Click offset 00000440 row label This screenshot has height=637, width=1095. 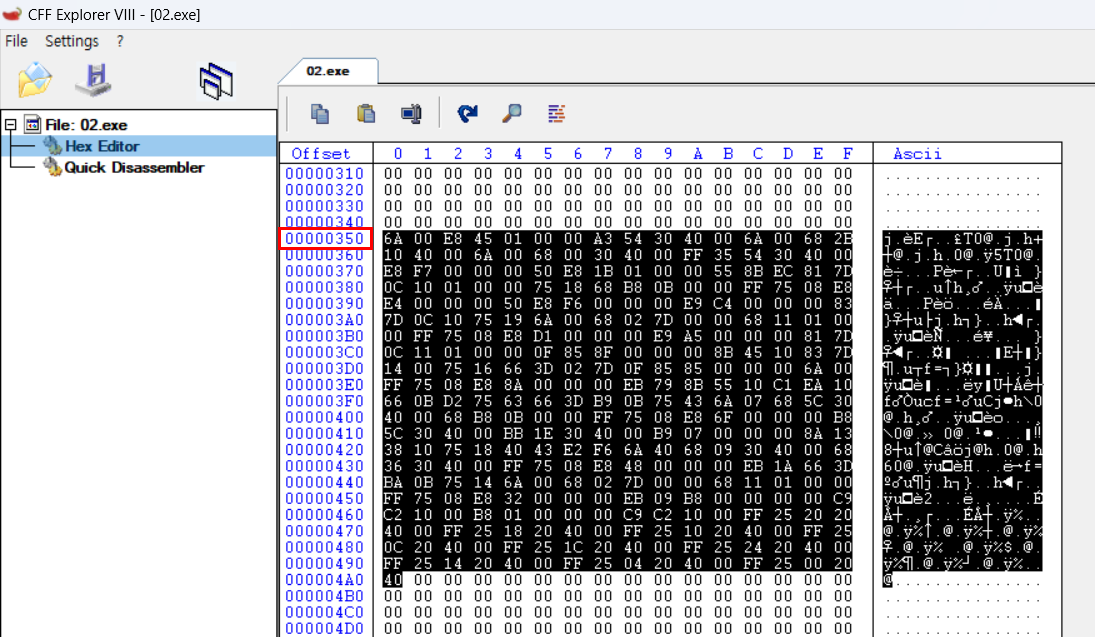pyautogui.click(x=325, y=483)
